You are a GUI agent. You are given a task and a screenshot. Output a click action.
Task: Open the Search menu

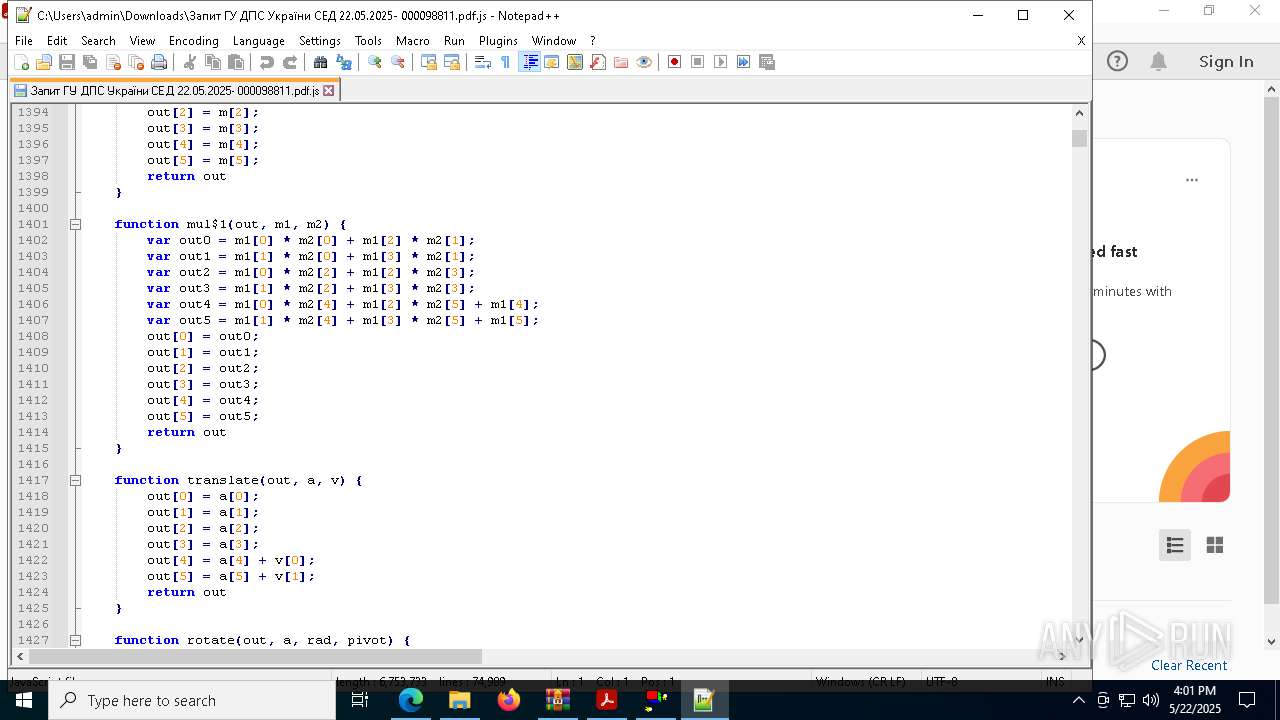pos(98,41)
